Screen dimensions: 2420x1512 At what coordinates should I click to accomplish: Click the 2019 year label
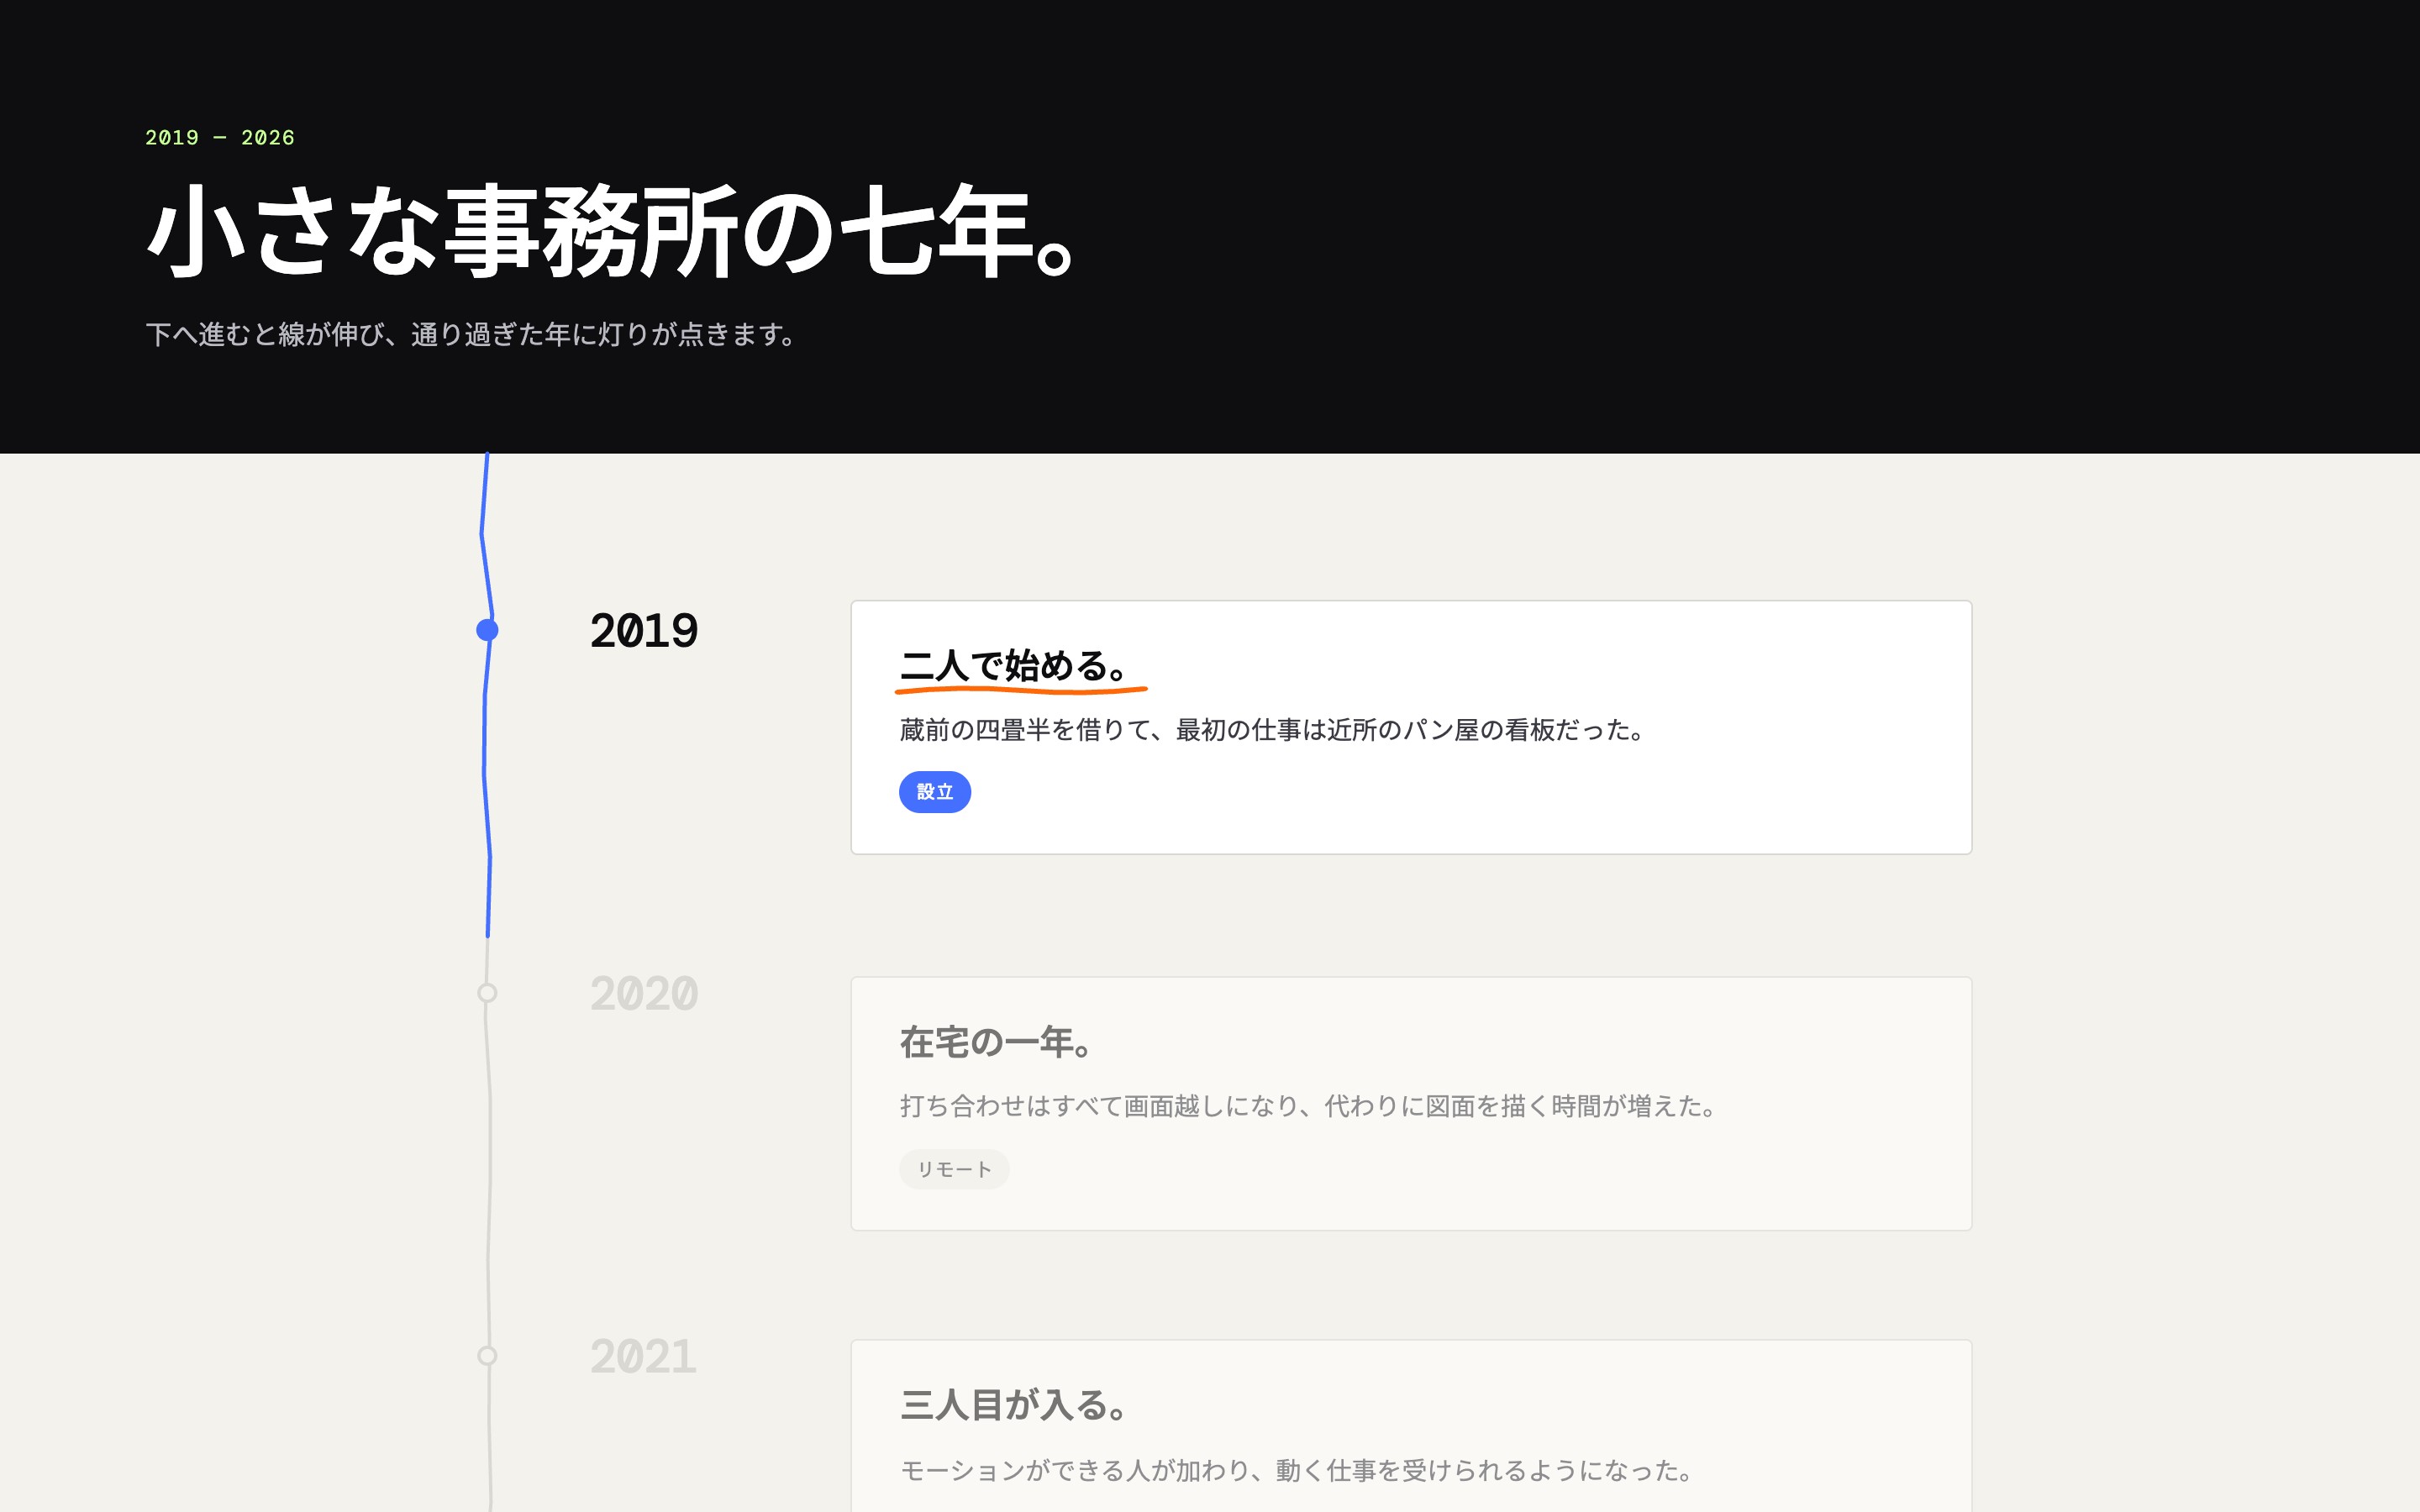pos(644,631)
